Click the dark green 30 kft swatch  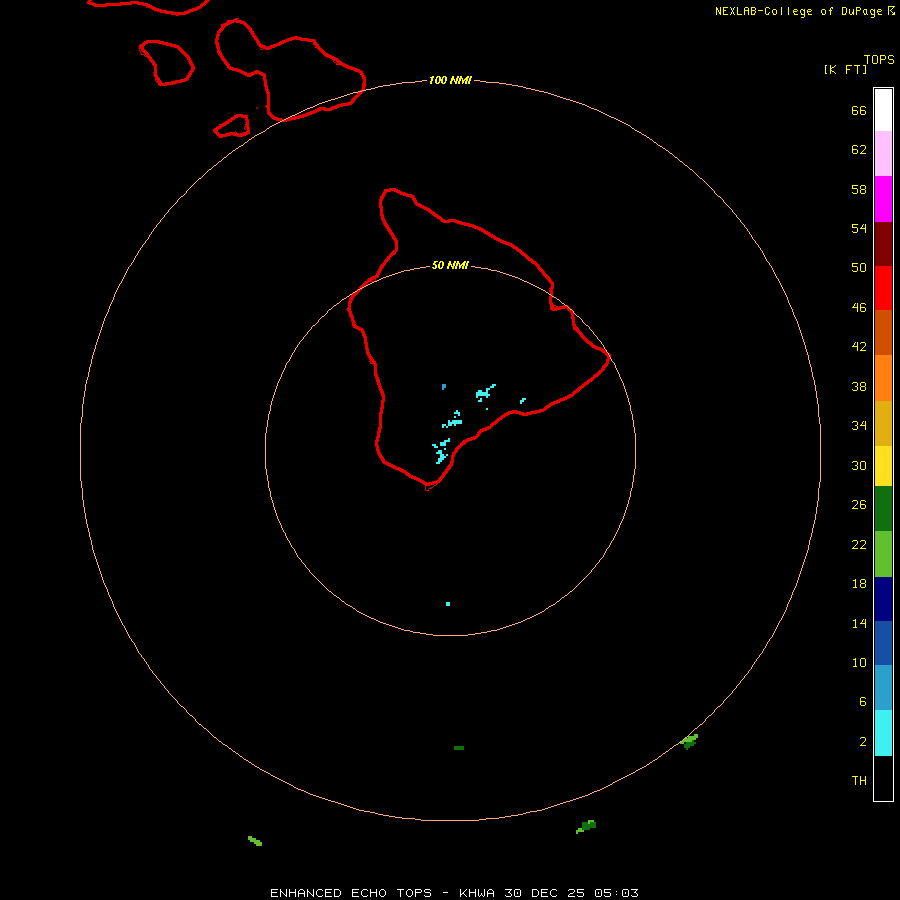point(883,509)
